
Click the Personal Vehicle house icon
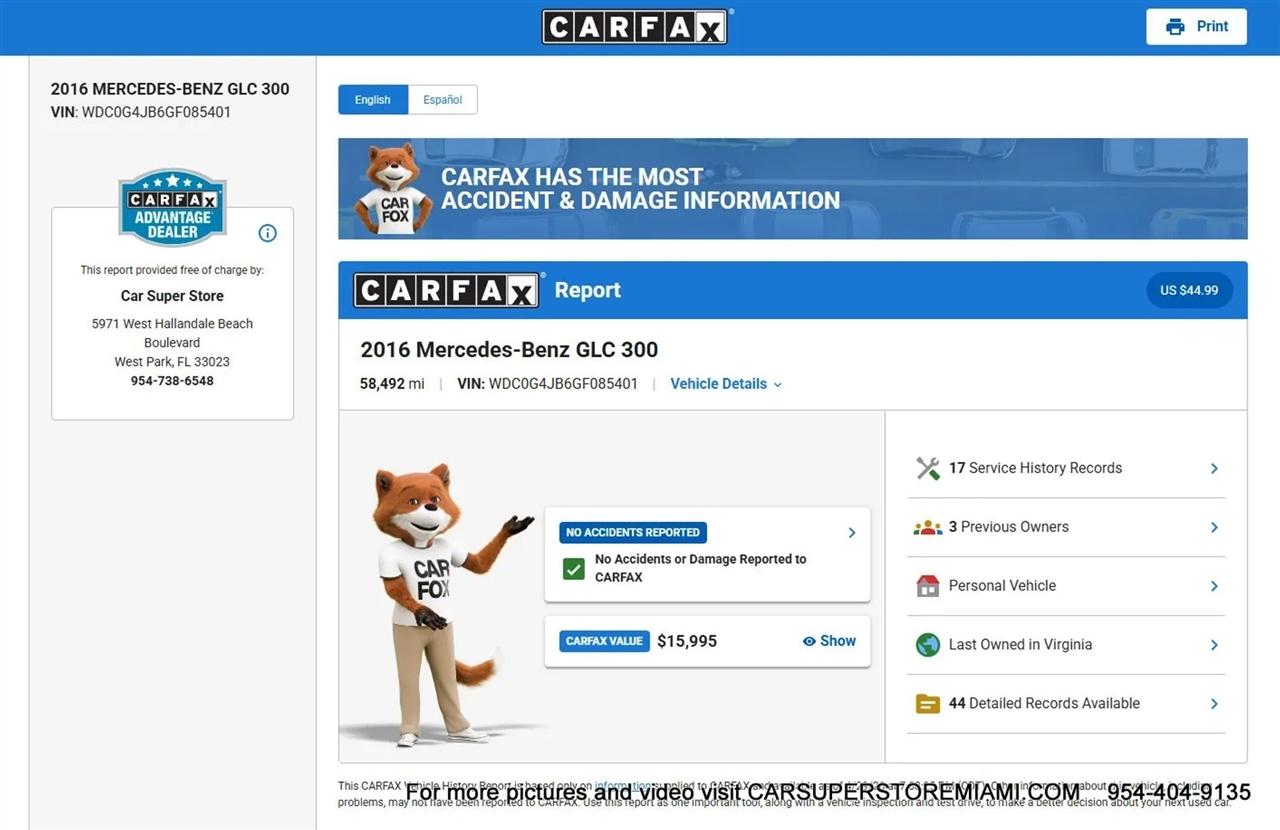[928, 586]
